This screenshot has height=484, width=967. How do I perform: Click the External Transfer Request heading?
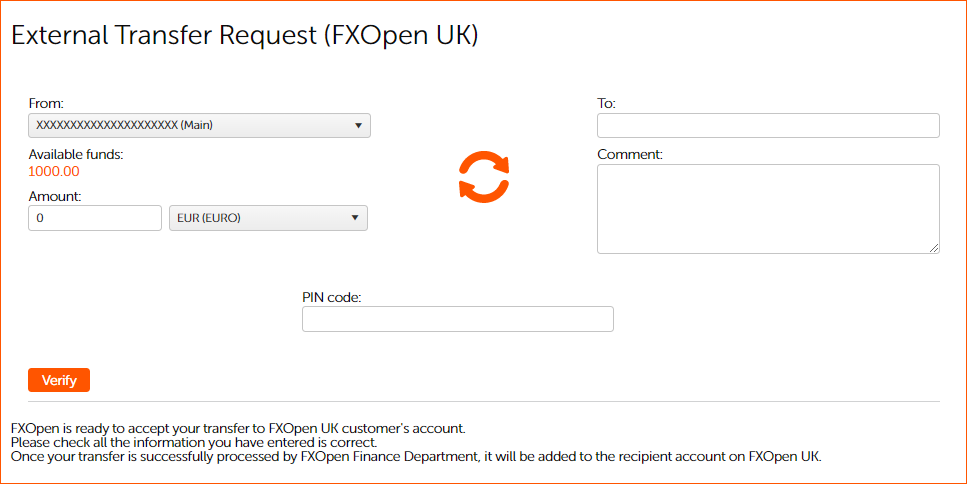pyautogui.click(x=245, y=36)
